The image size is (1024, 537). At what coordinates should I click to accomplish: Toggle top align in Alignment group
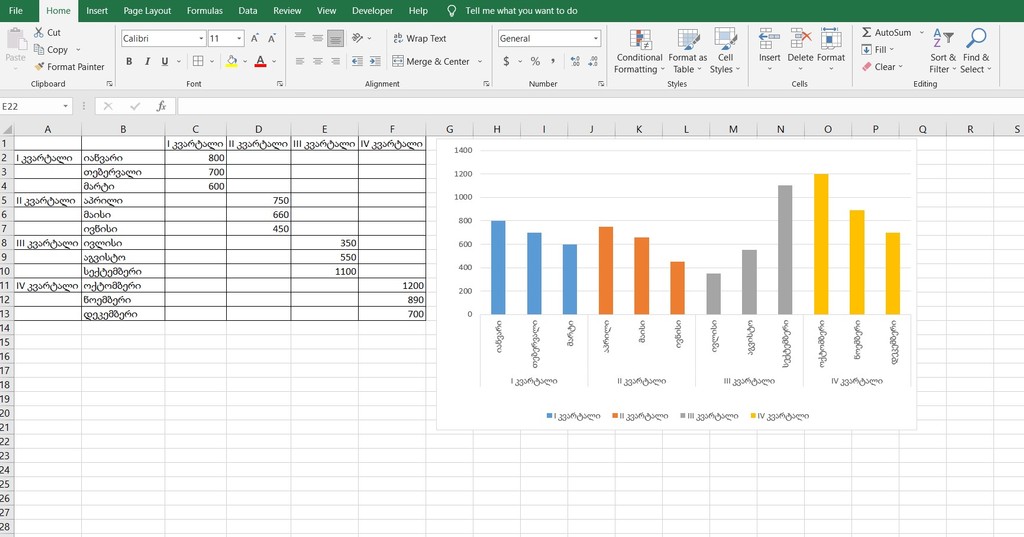tap(300, 38)
